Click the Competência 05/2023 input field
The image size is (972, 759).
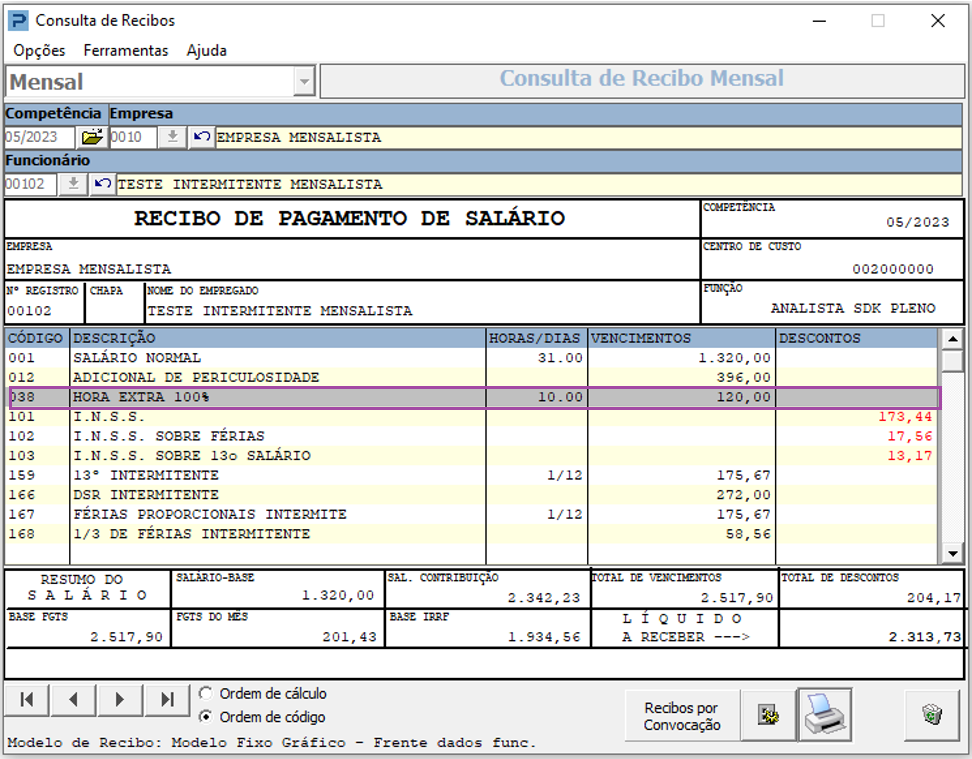(x=40, y=137)
